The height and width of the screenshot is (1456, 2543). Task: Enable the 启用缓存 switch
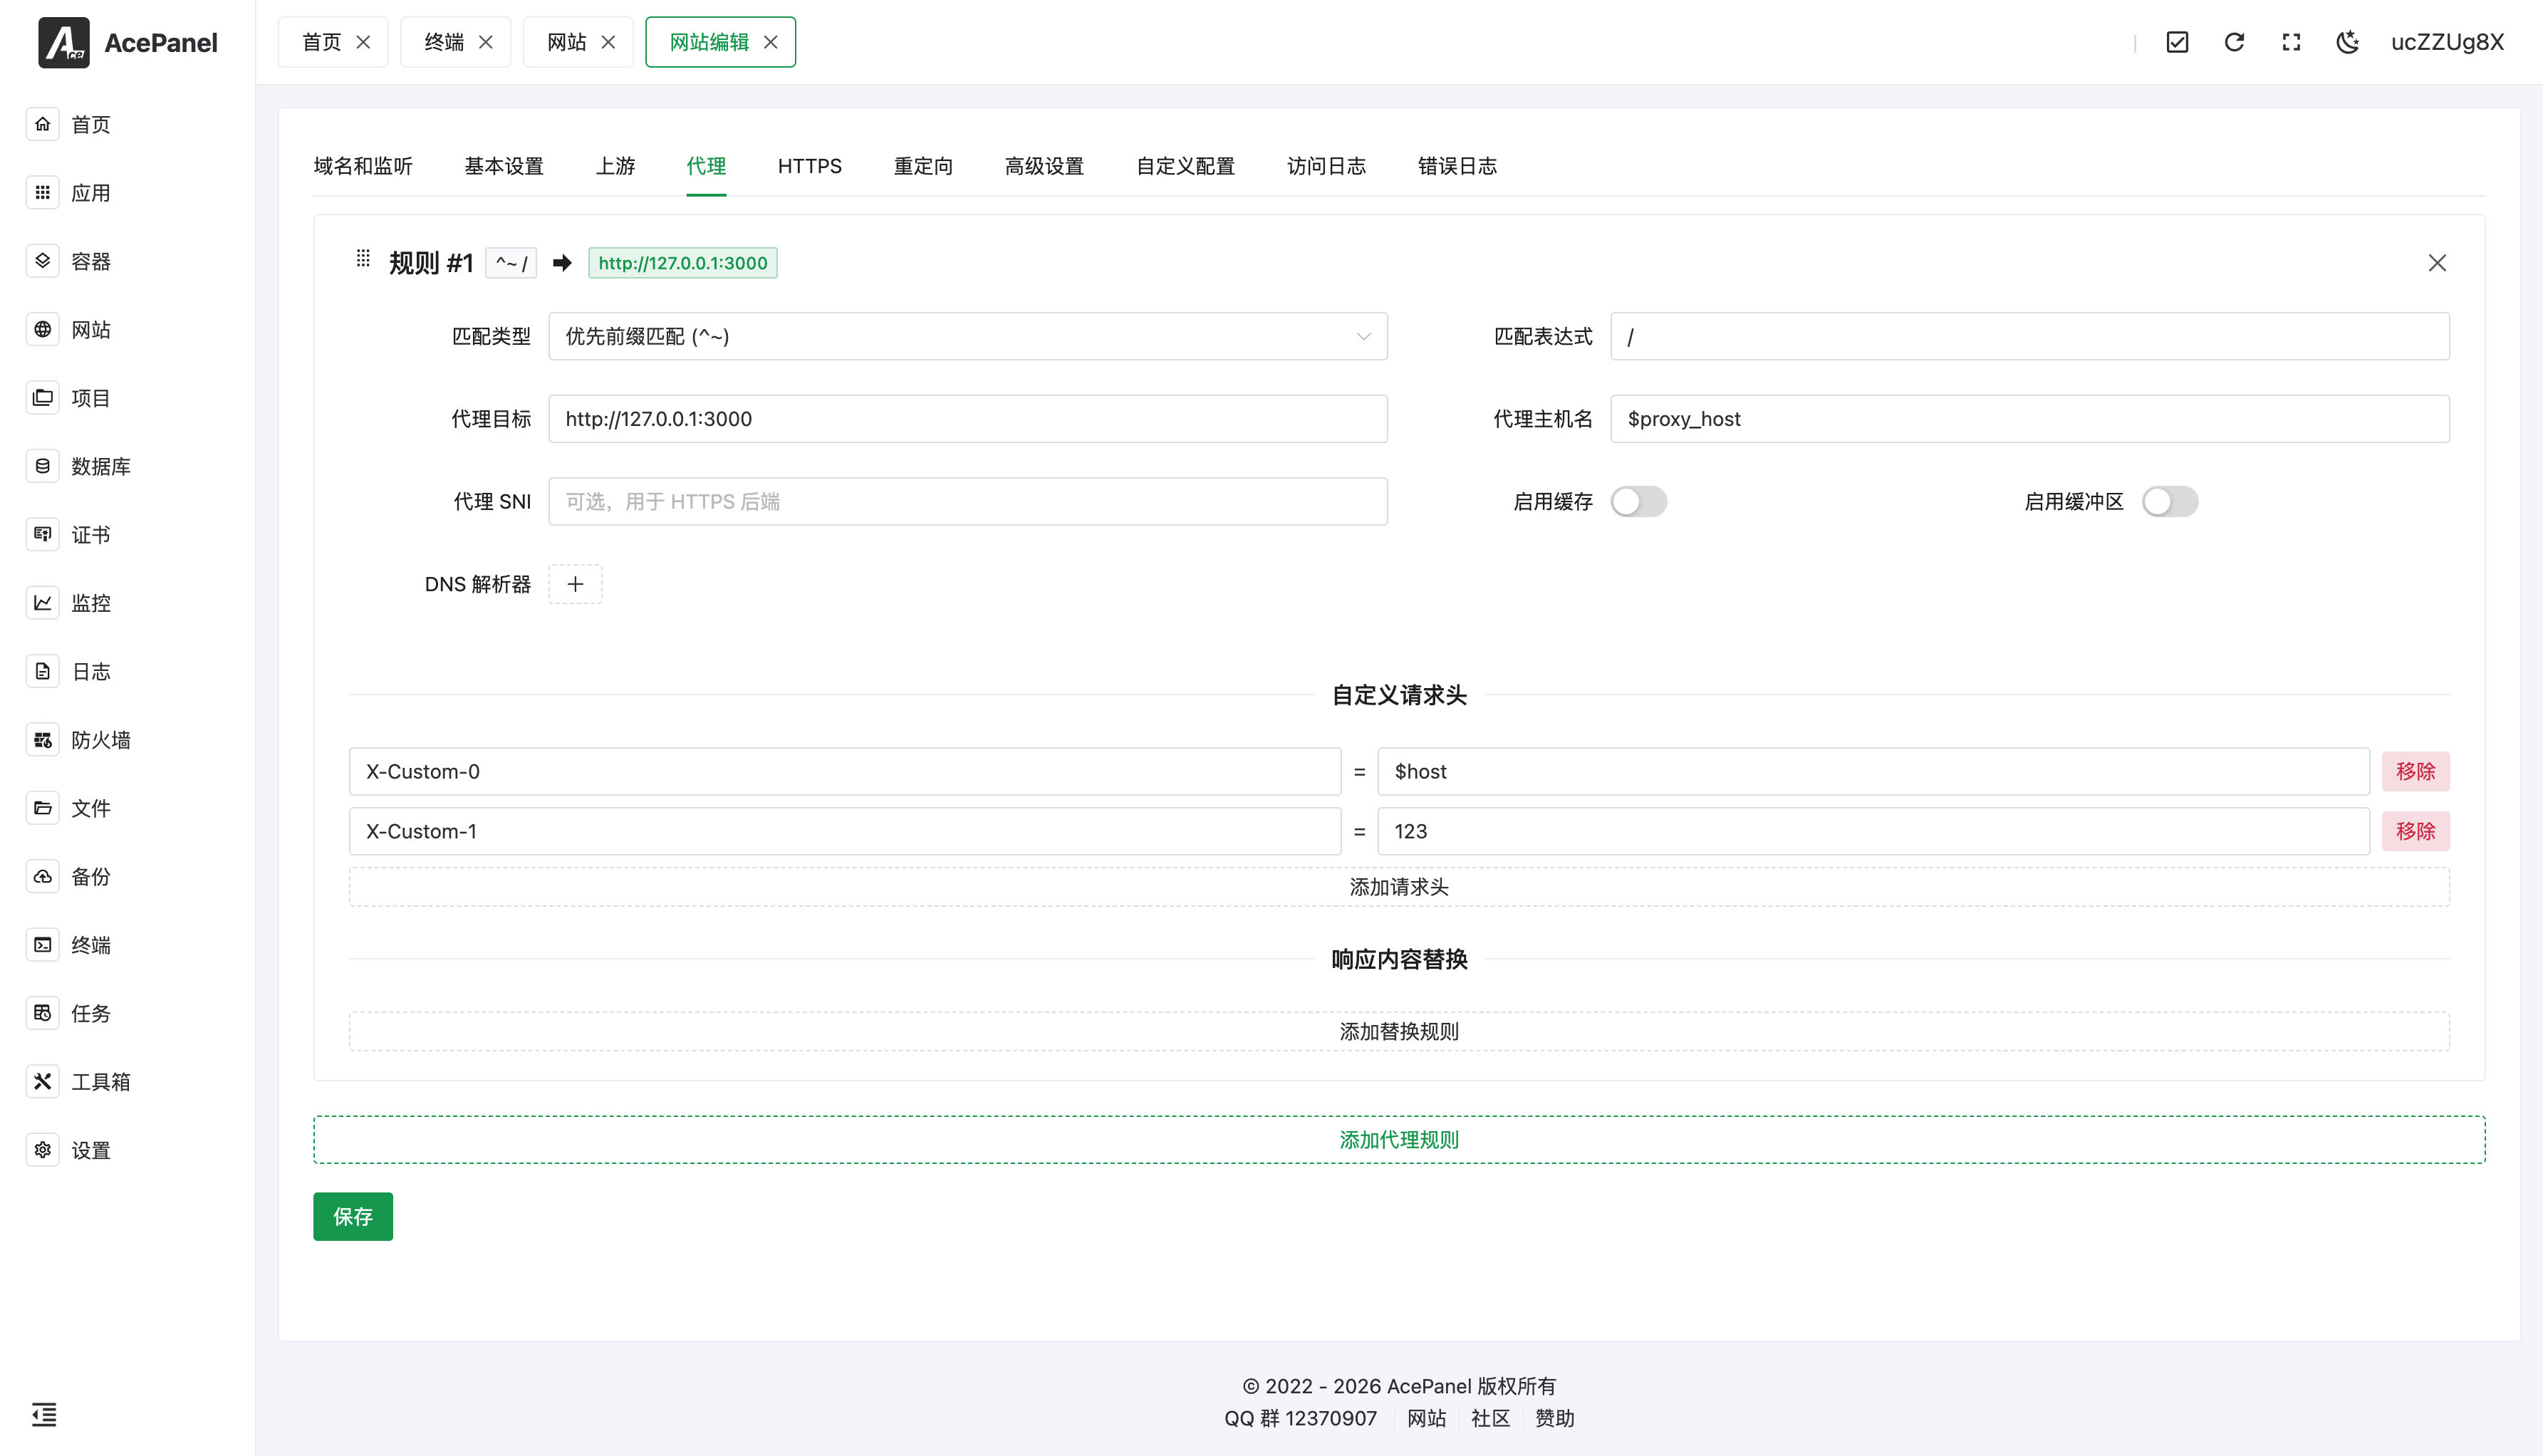(x=1638, y=501)
